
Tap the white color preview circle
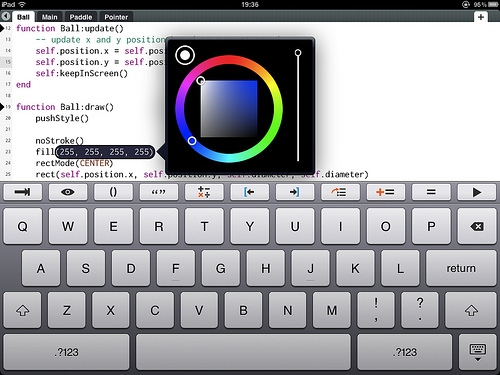click(x=185, y=55)
